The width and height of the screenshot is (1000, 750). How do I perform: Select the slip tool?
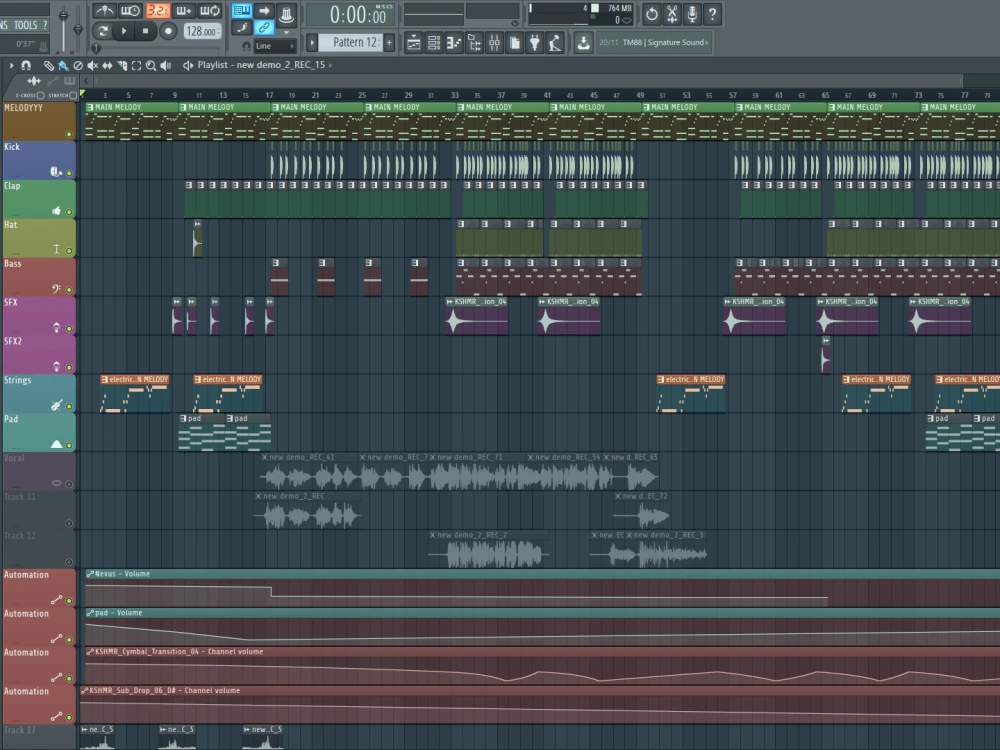click(107, 65)
